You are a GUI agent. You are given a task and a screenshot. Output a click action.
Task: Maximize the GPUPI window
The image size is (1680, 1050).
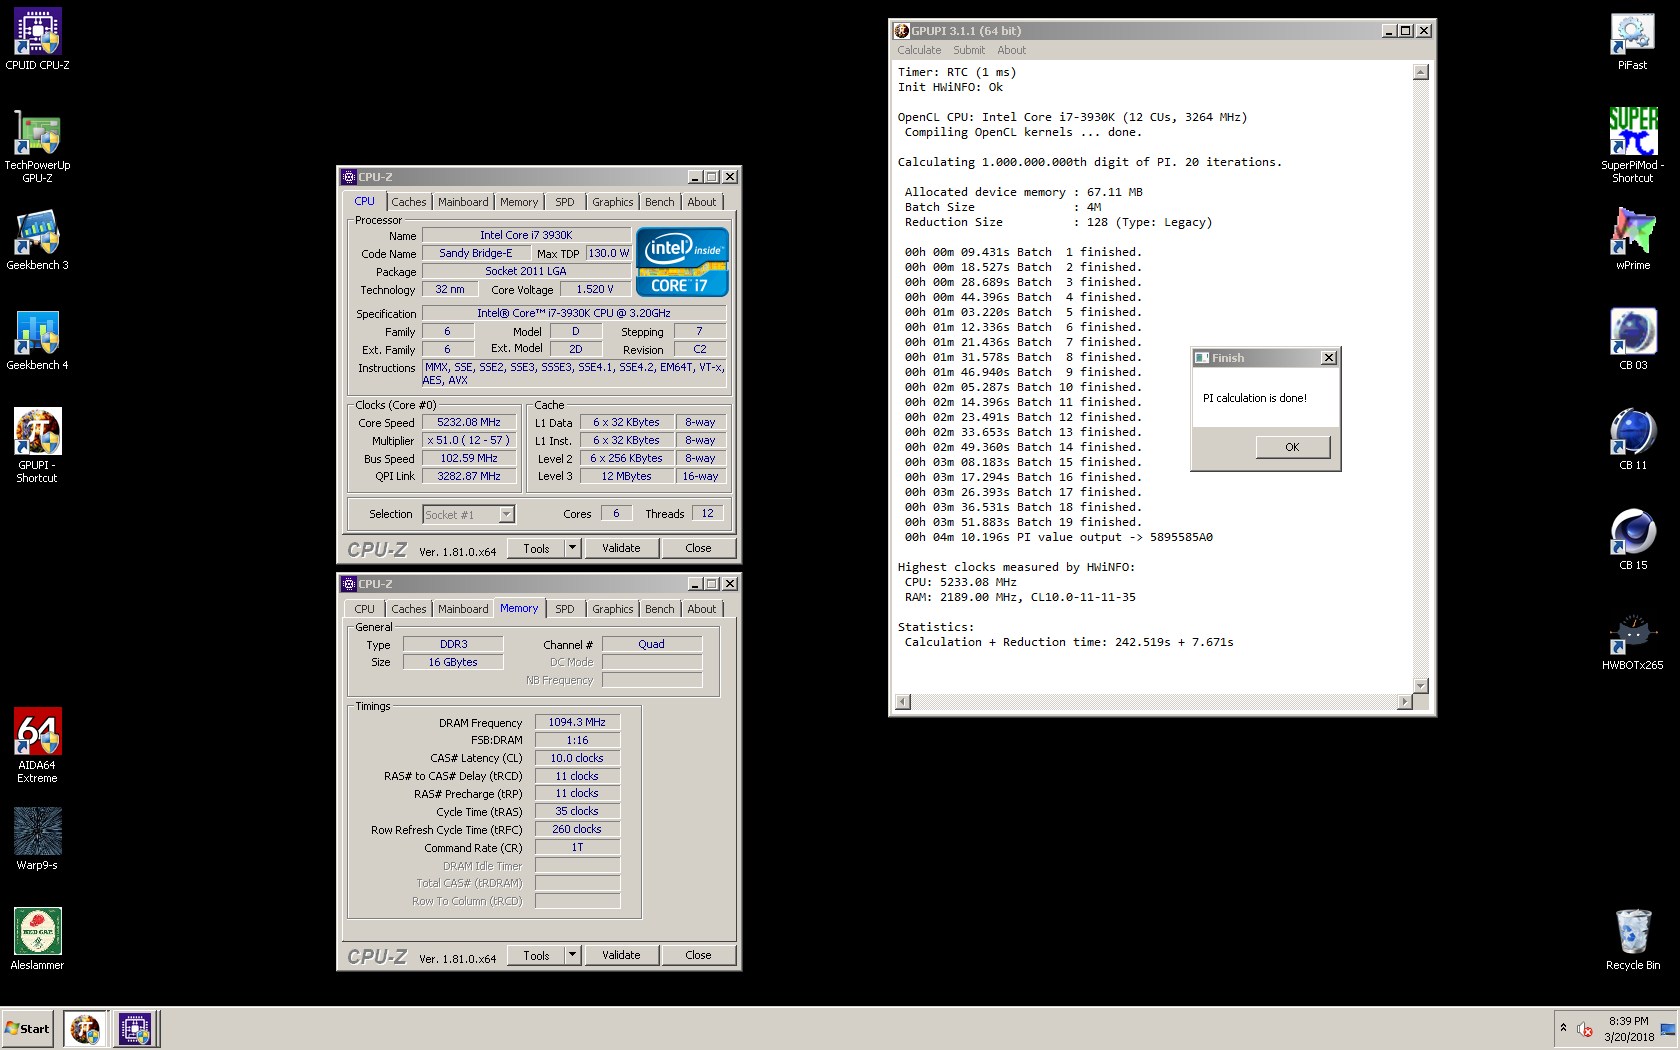click(x=1406, y=31)
